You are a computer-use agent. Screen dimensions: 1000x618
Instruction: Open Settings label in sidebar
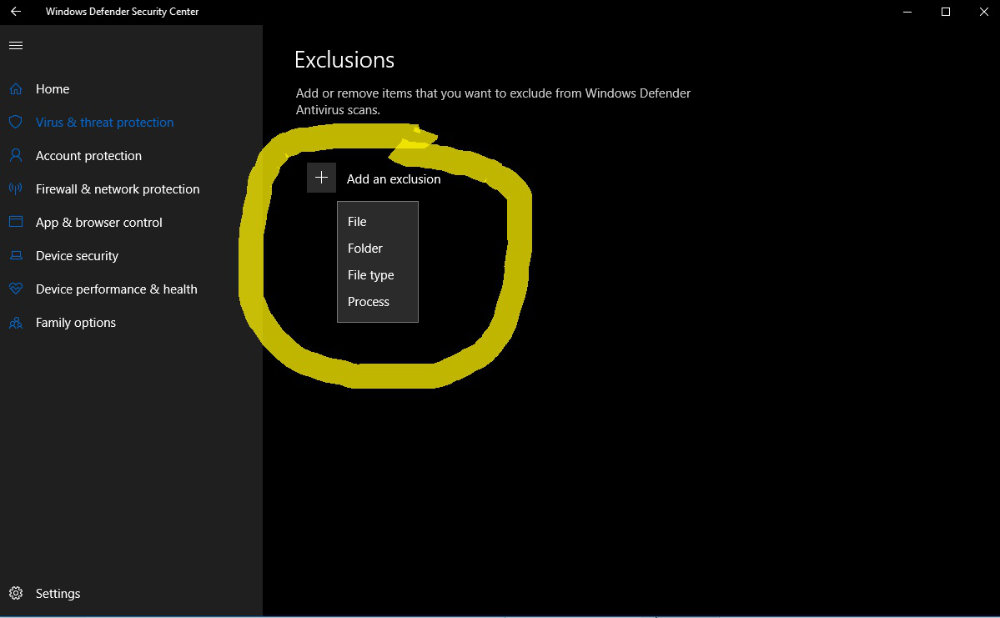click(x=58, y=594)
